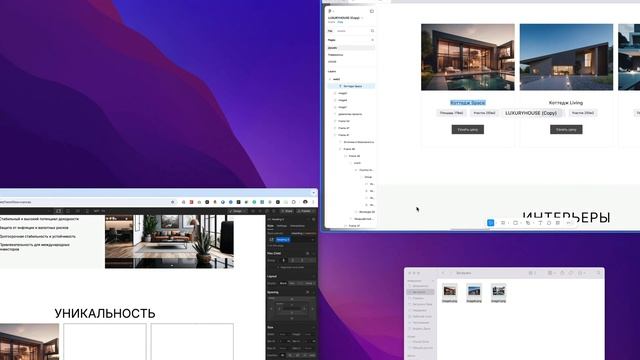Click the Finder share icon
Viewport: 640px width, 360px height.
click(x=562, y=273)
